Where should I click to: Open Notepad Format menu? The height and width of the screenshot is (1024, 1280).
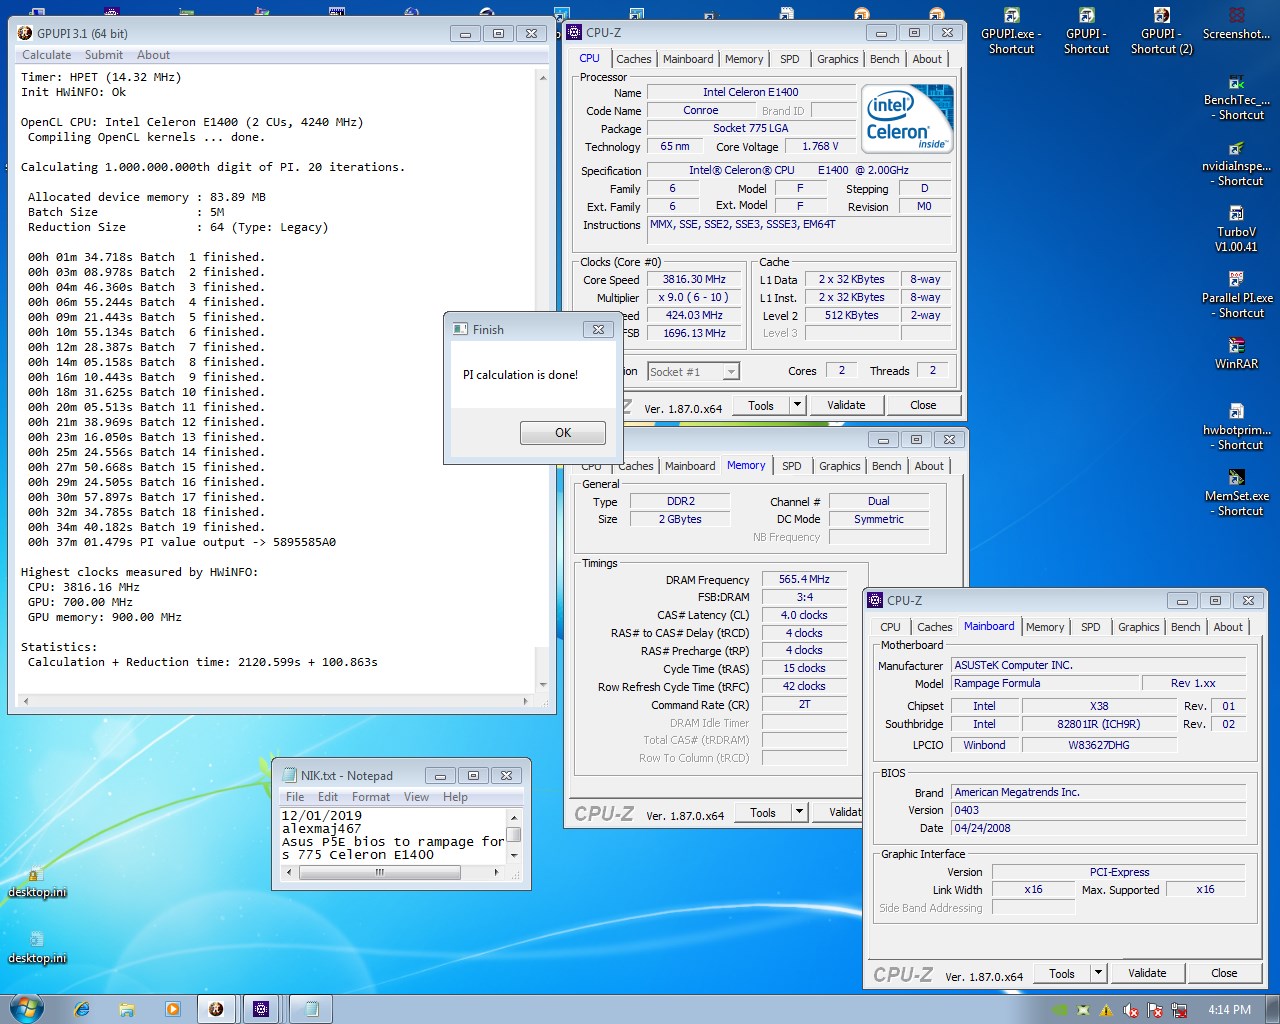point(371,797)
